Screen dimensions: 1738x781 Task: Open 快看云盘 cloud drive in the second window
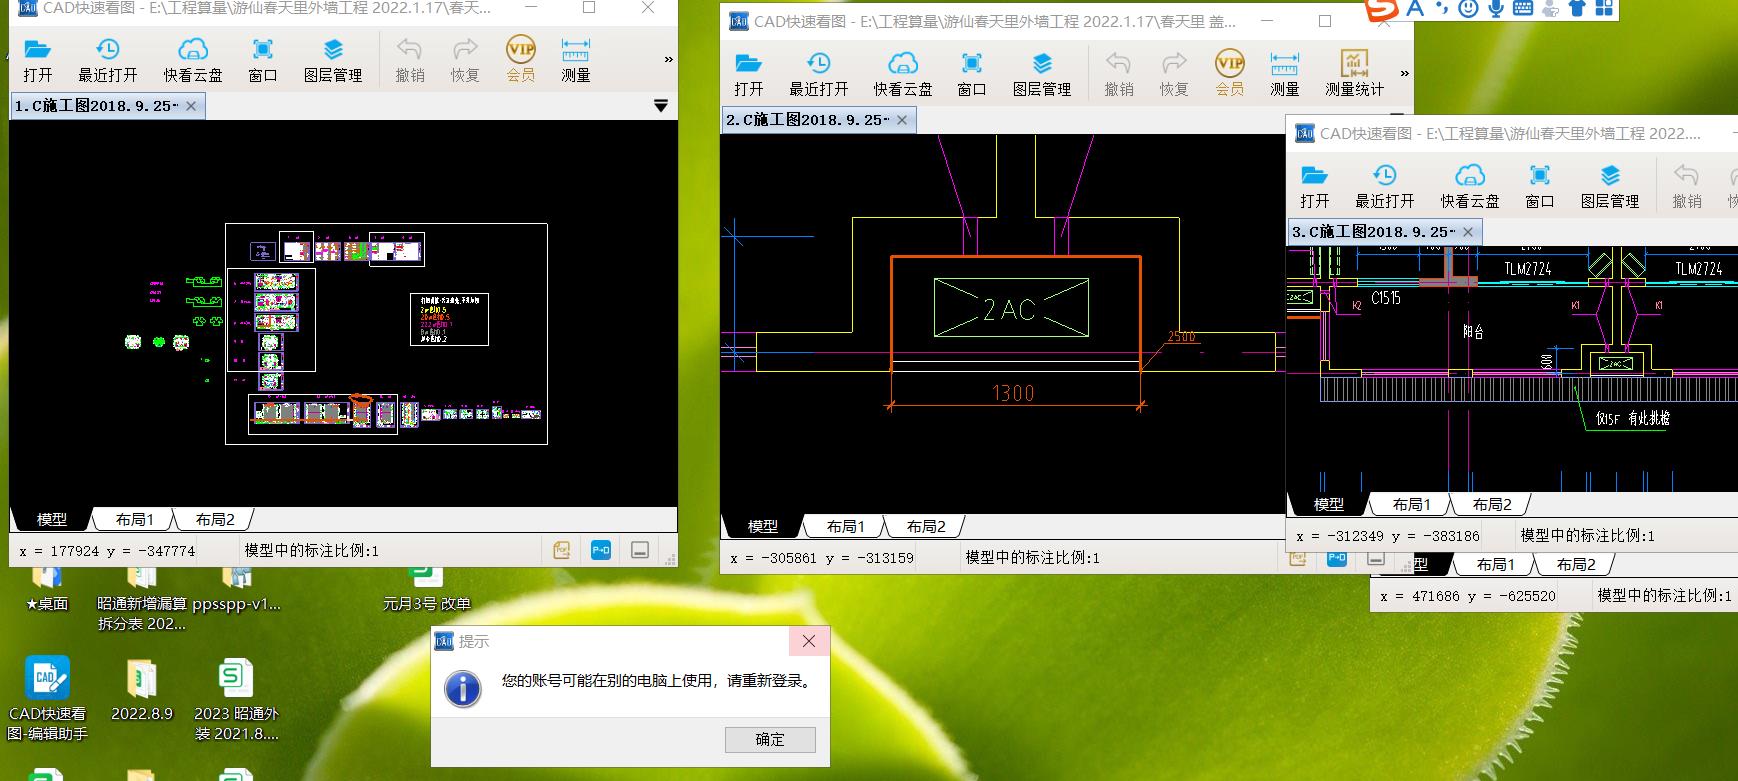coord(902,74)
